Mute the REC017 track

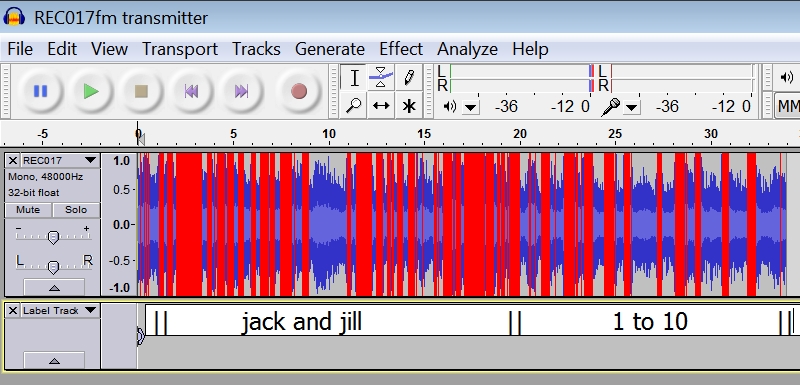[x=28, y=210]
